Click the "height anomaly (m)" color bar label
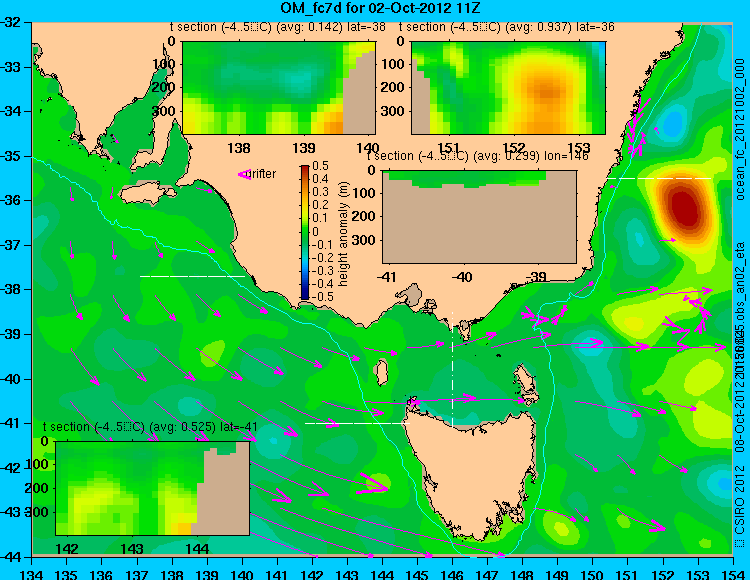Screen dimensions: 750x580 (x=343, y=234)
